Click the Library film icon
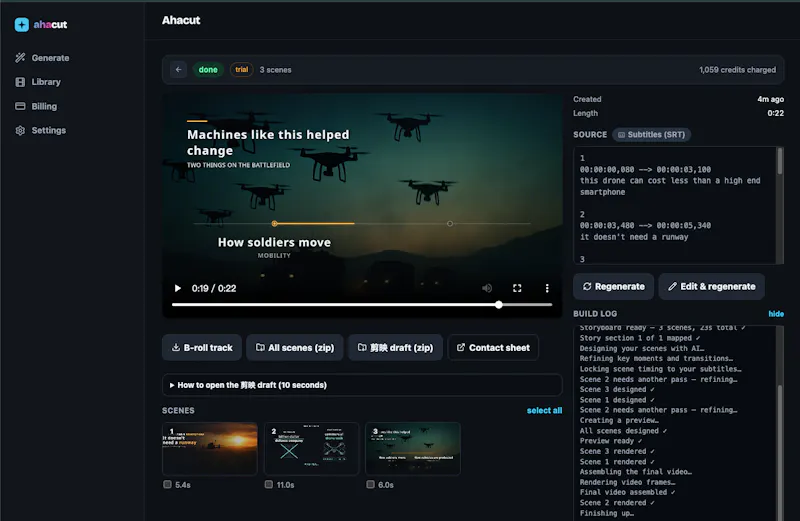The height and width of the screenshot is (521, 800). (20, 82)
